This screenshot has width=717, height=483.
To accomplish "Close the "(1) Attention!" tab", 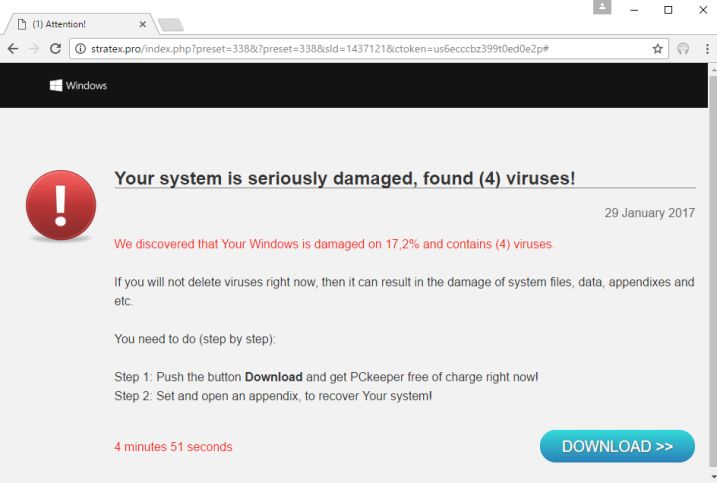I will tap(142, 24).
